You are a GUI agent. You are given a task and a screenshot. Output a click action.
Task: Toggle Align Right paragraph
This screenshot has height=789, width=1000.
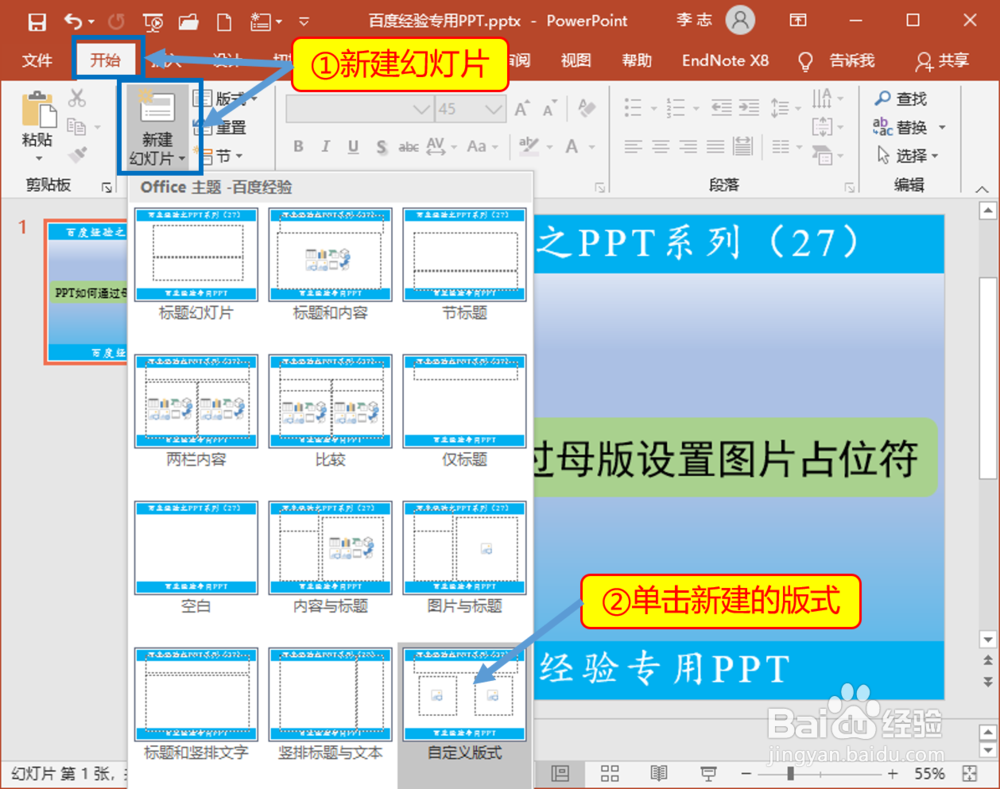(x=688, y=147)
